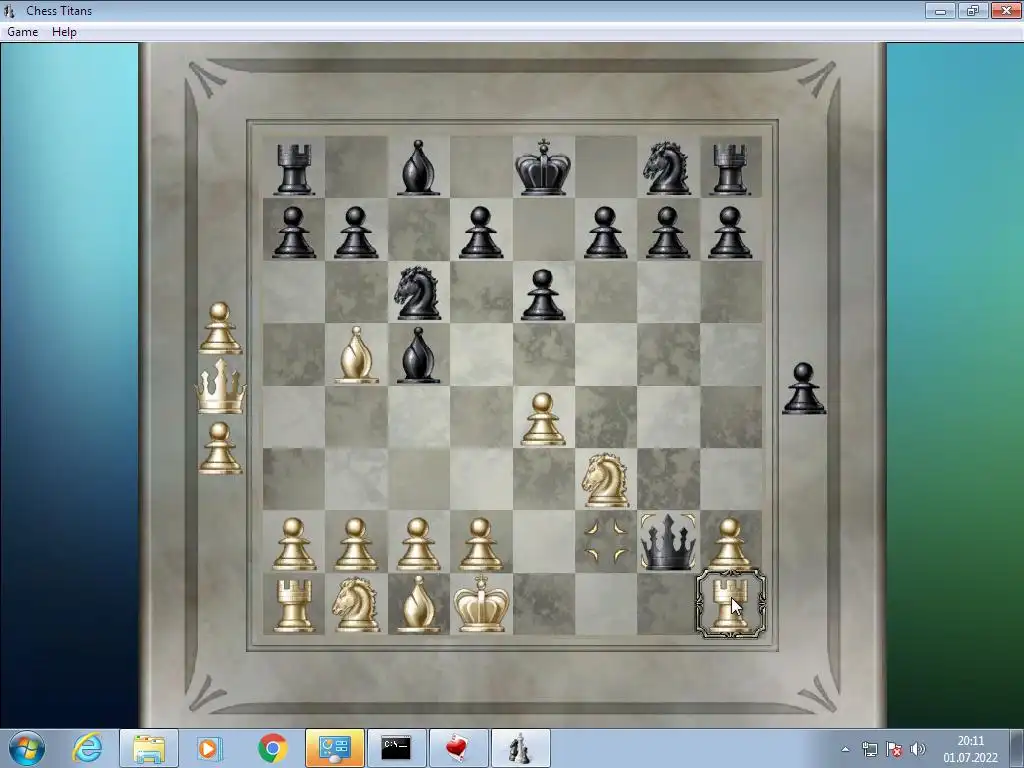Click the black pawn on f7
The width and height of the screenshot is (1024, 768).
click(605, 232)
